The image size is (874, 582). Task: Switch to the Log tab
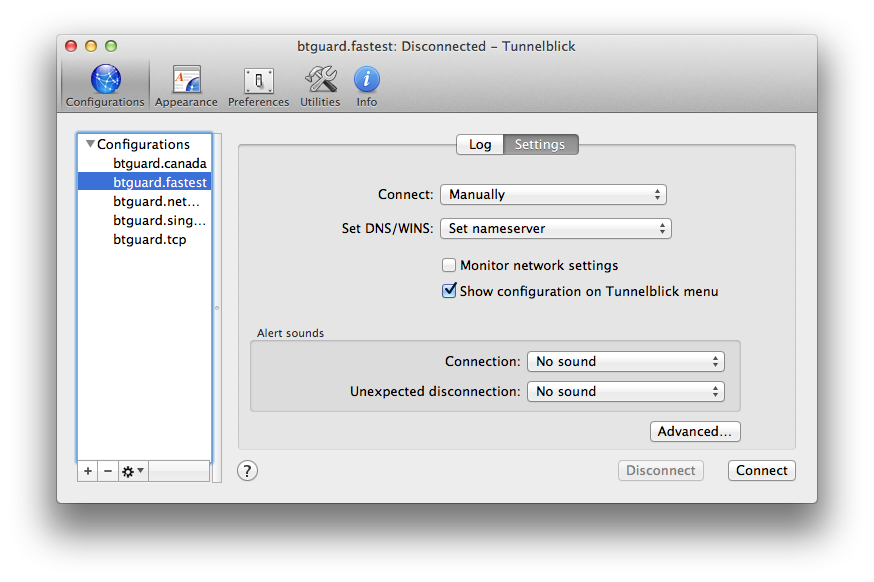tap(480, 145)
